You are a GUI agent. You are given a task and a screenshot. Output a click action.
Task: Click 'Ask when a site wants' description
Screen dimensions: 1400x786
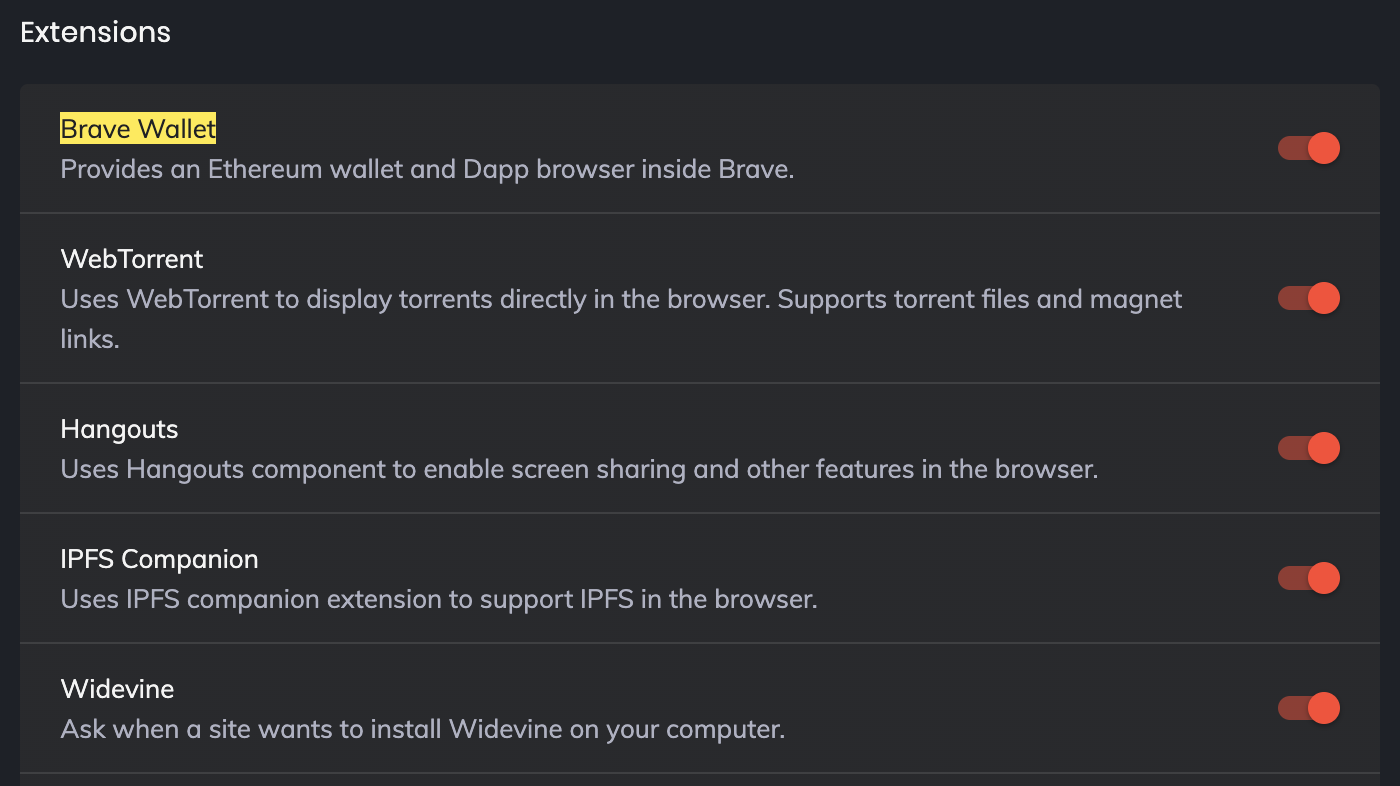(x=423, y=729)
